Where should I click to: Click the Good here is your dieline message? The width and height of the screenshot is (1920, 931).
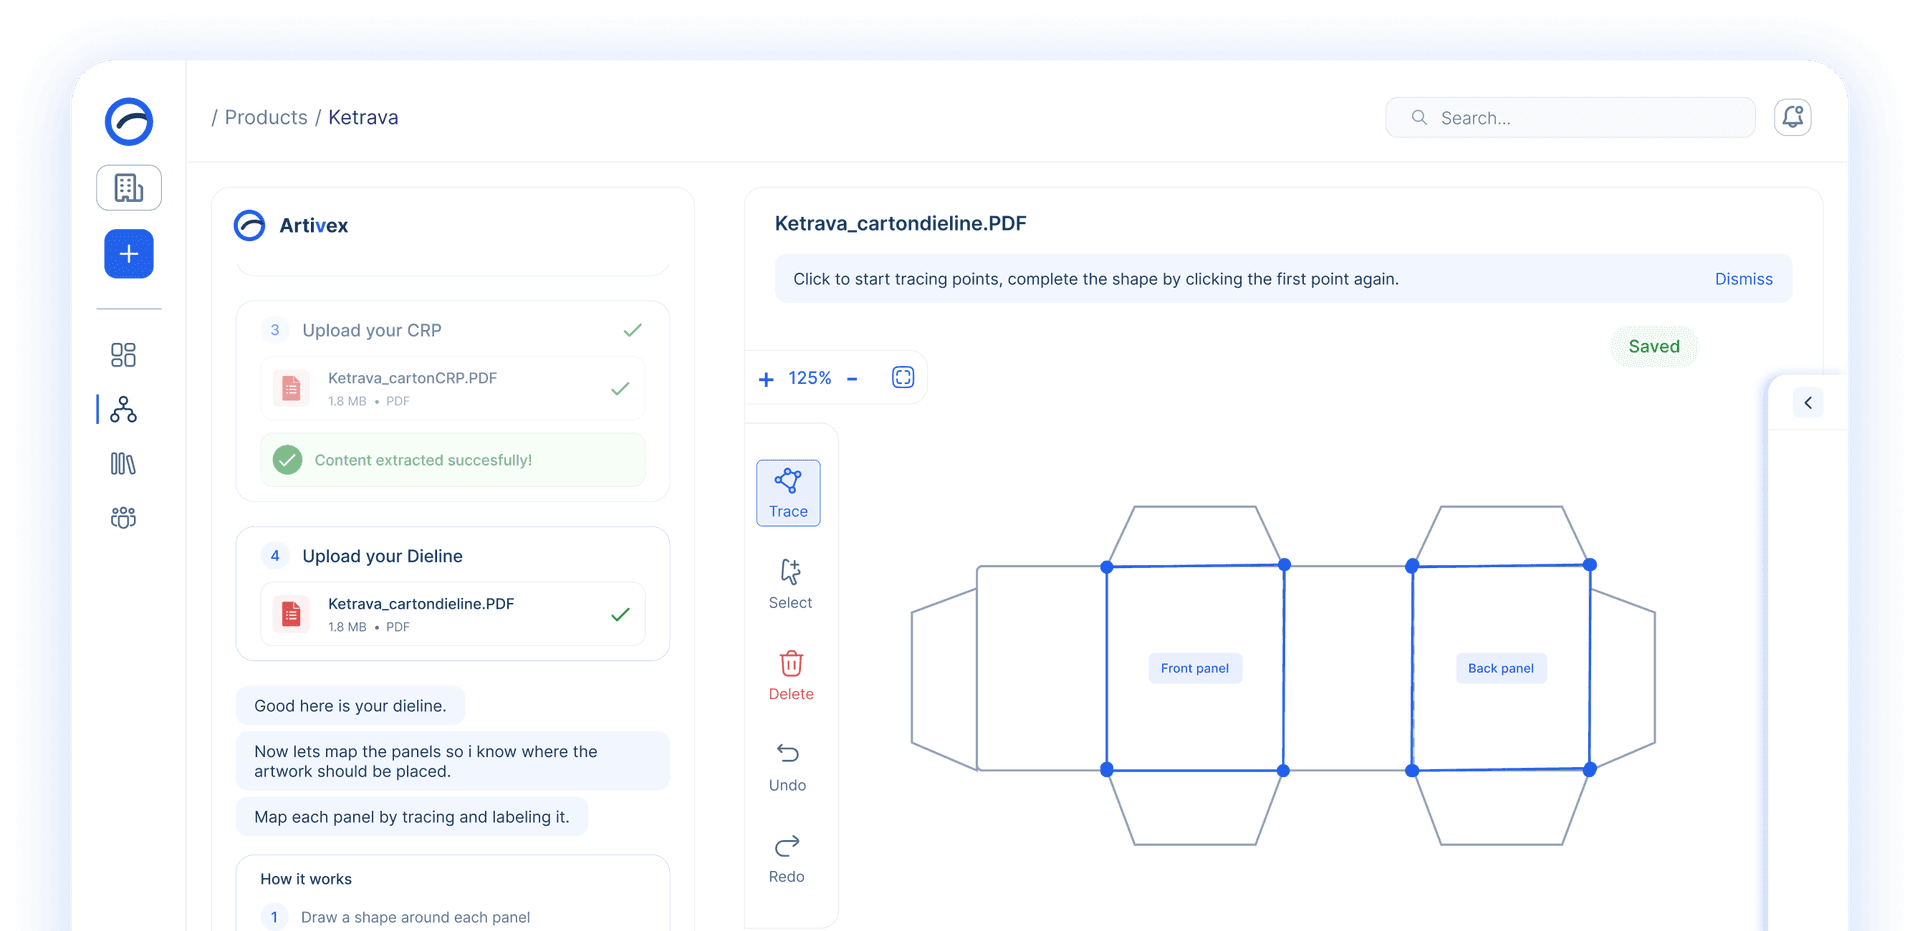(x=350, y=706)
